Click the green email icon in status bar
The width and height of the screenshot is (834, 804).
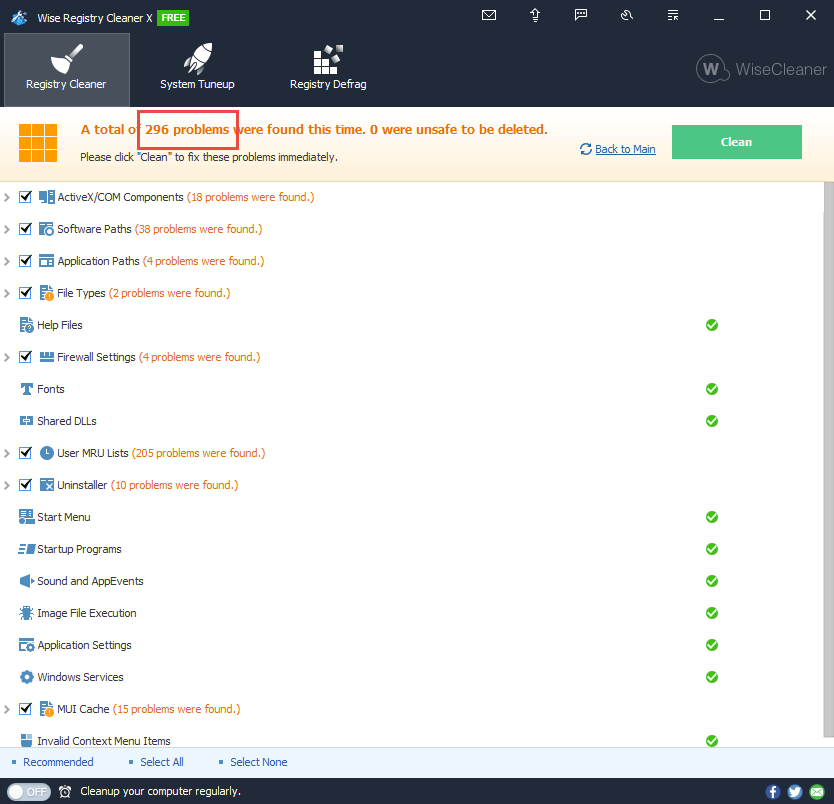[x=817, y=792]
